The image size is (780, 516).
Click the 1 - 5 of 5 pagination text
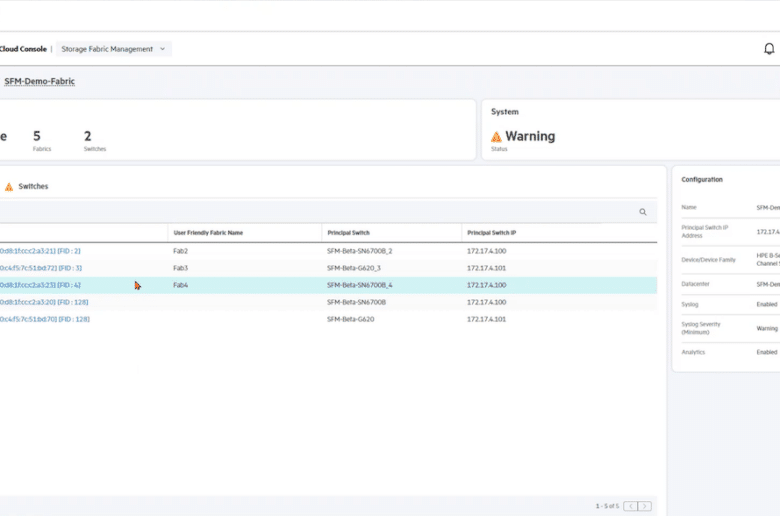pos(607,506)
